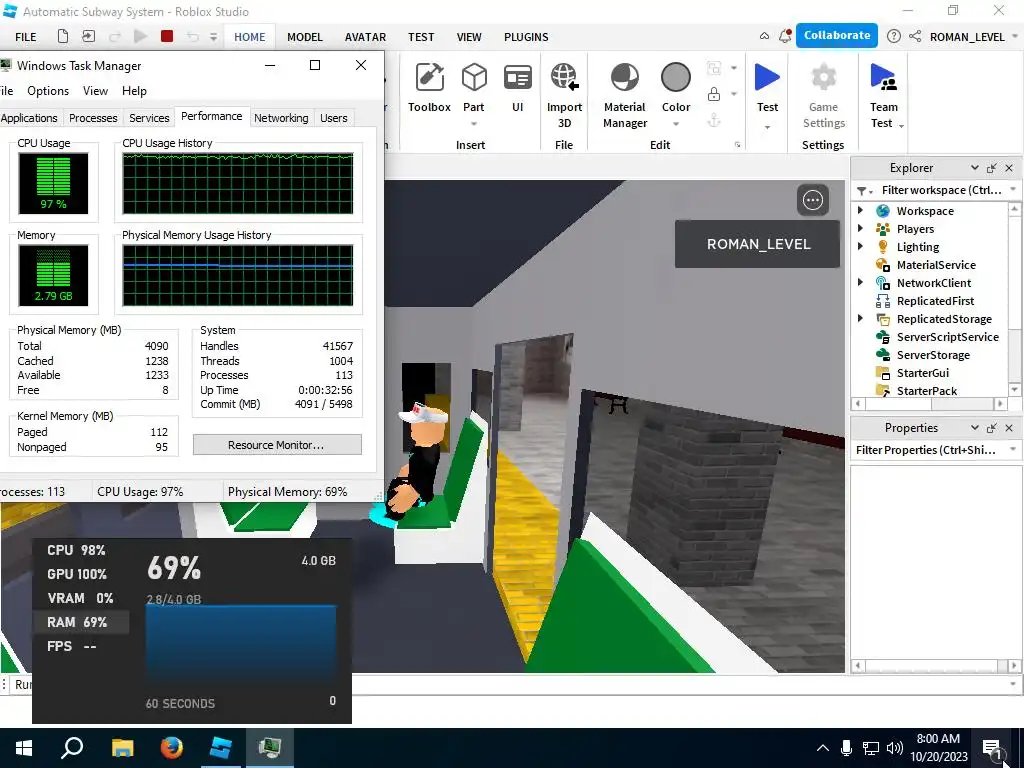Toggle the anchor tool icon
Image resolution: width=1024 pixels, height=768 pixels.
tap(714, 120)
